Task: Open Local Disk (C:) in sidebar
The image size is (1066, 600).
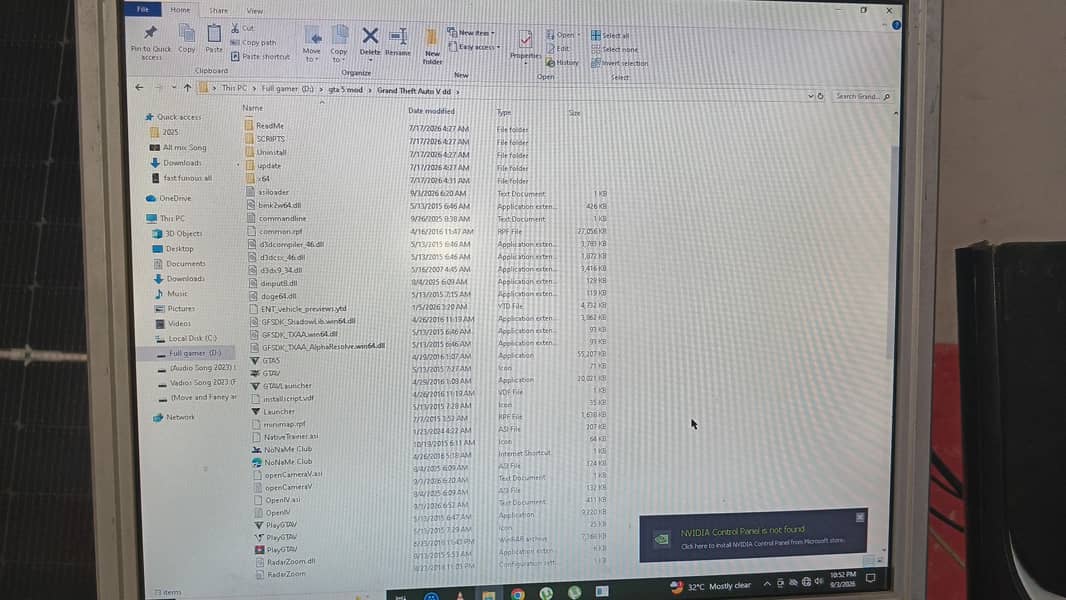Action: pos(186,338)
